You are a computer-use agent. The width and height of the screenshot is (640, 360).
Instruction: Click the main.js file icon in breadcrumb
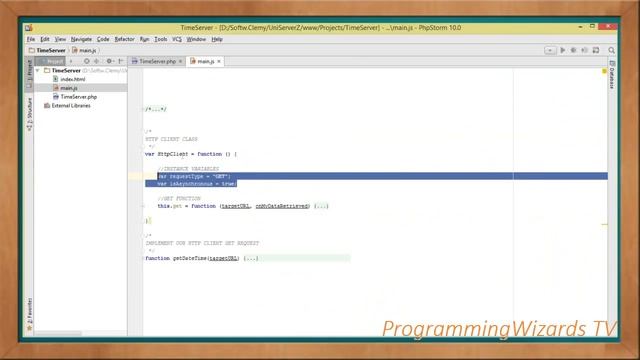point(75,50)
